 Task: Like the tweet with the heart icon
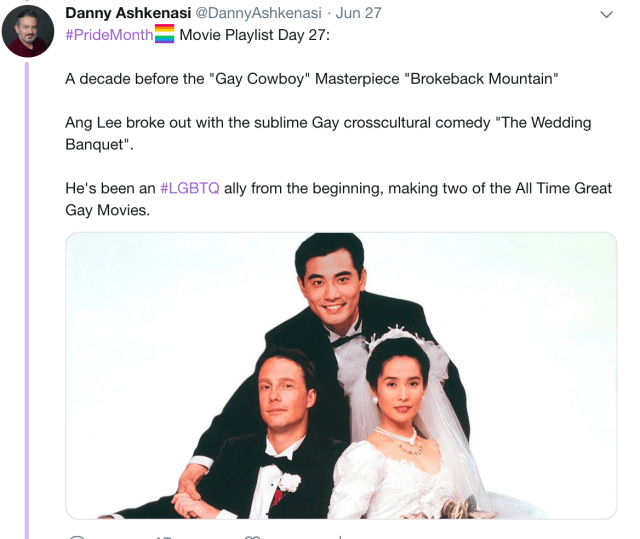tap(252, 537)
